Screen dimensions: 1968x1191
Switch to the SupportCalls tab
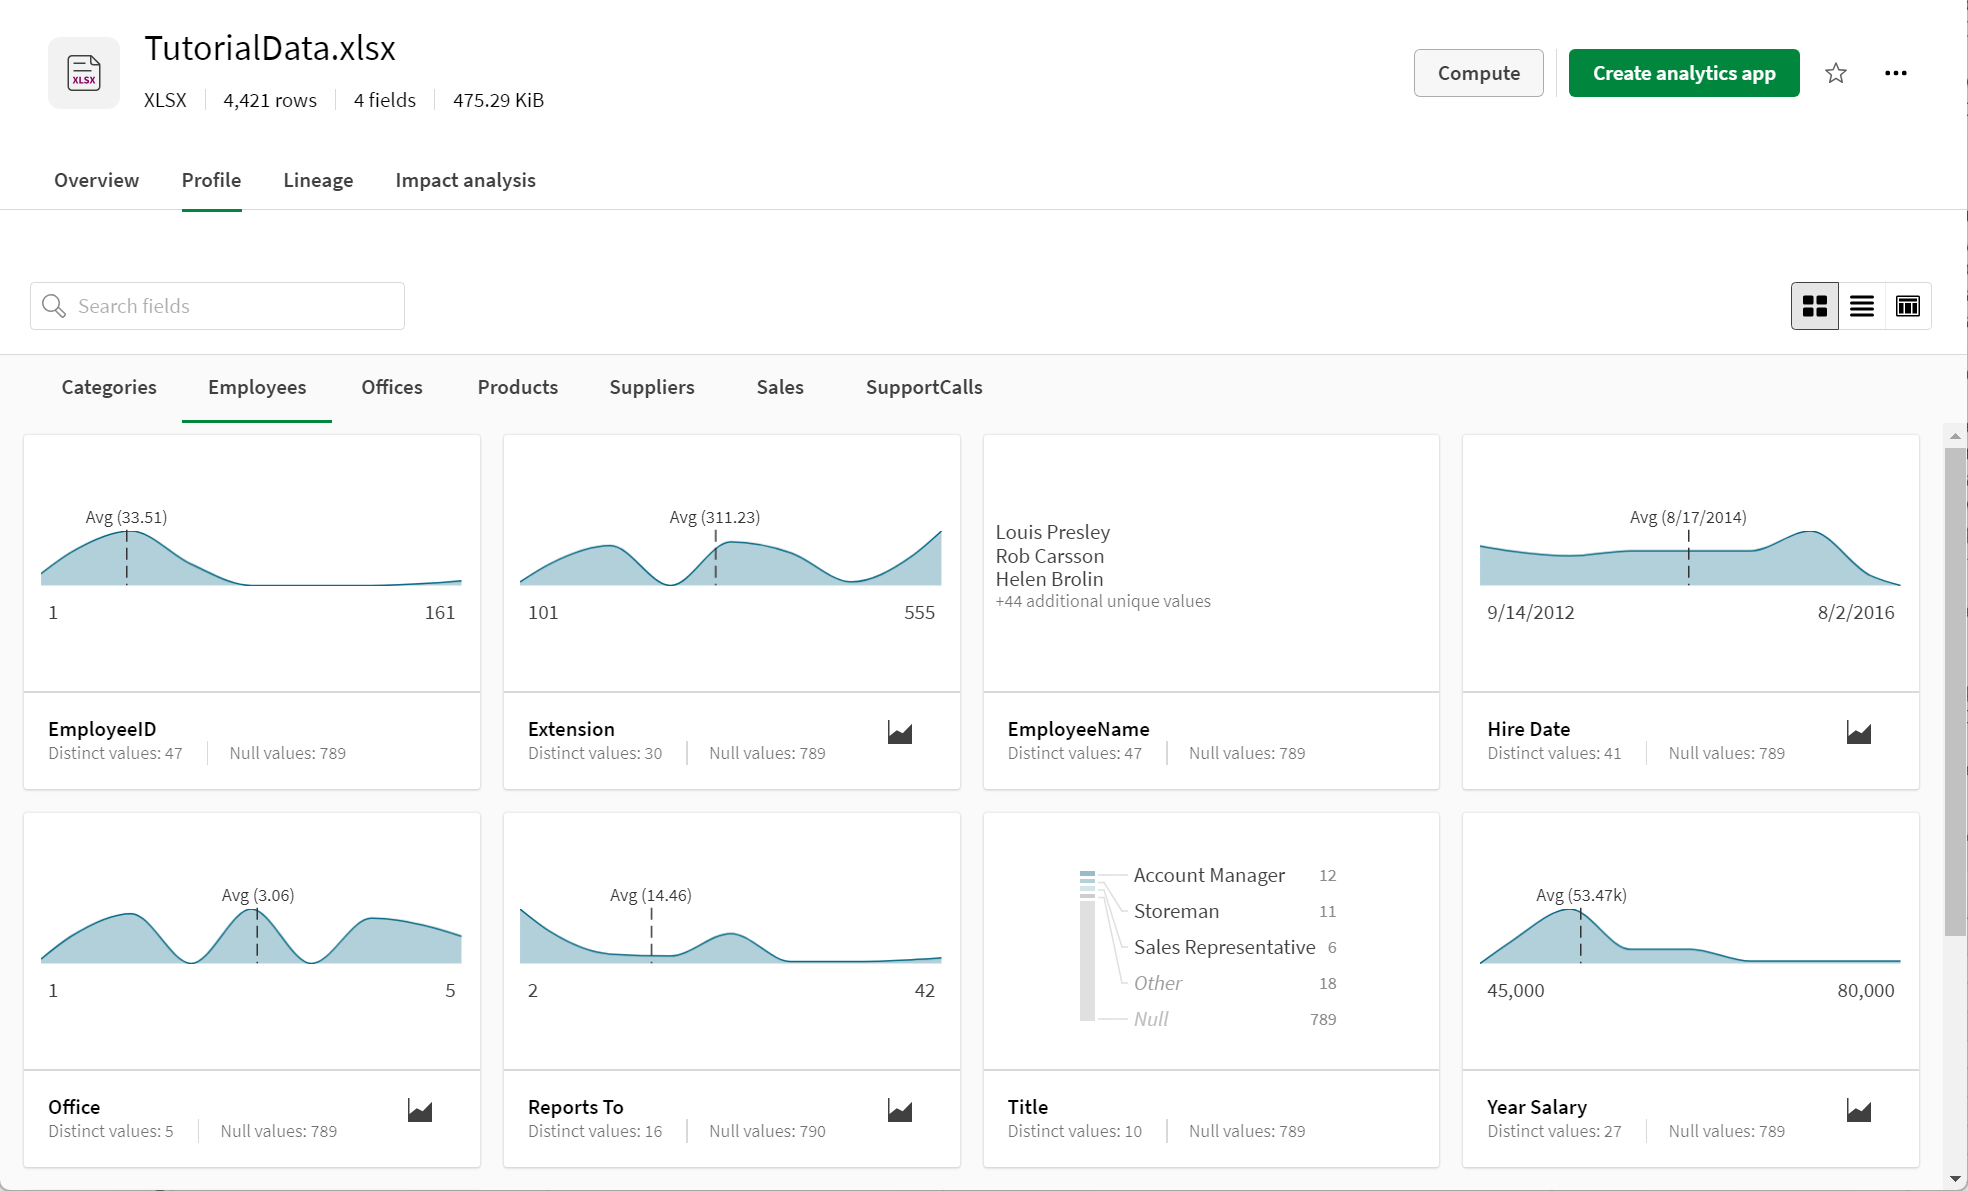(x=922, y=387)
